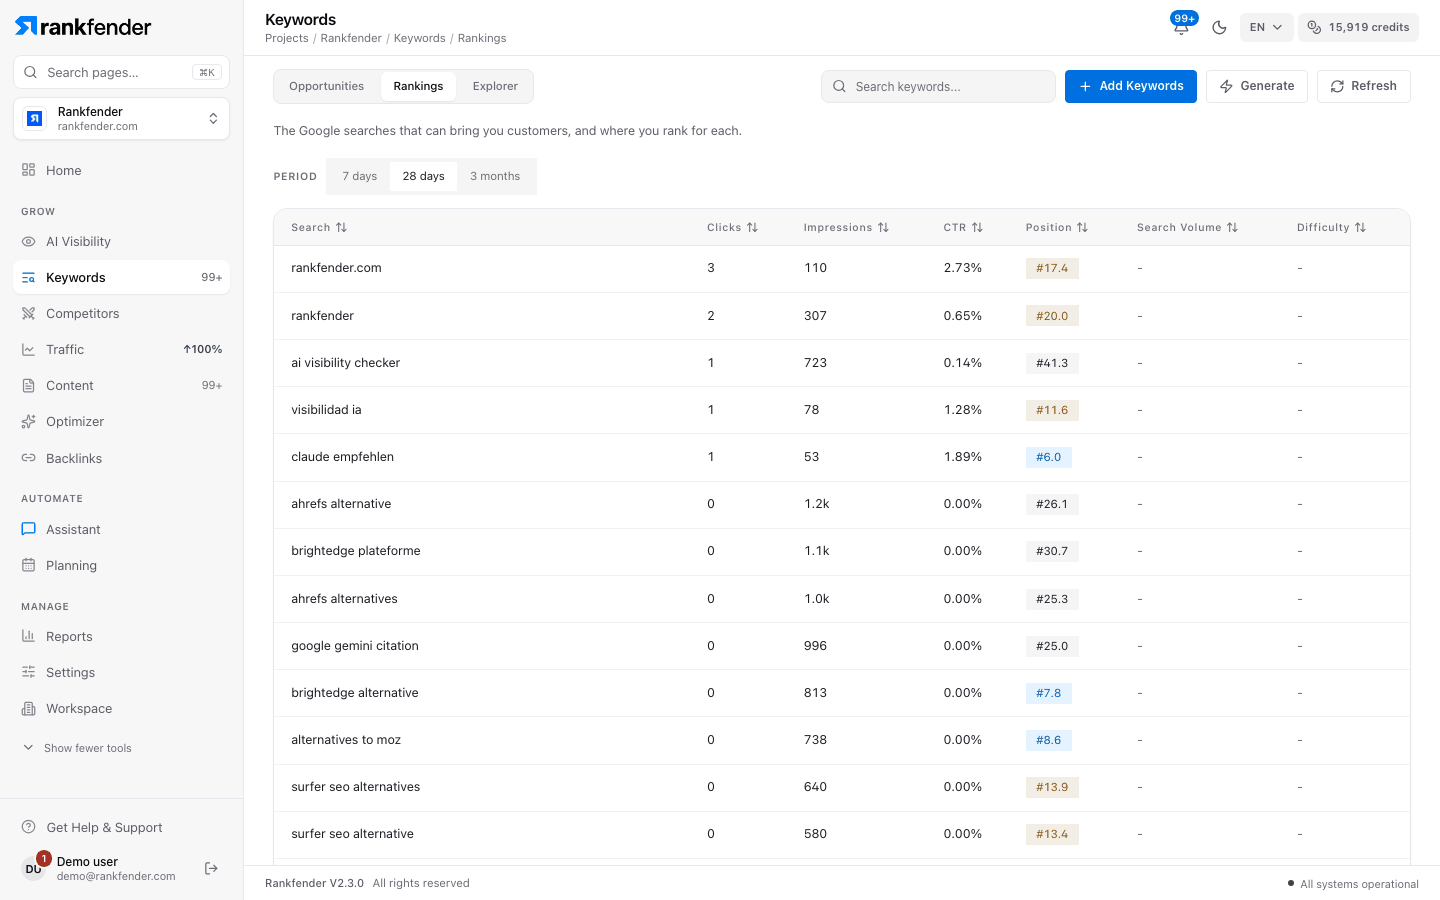Click the Generate button
This screenshot has height=900, width=1440.
click(1257, 86)
